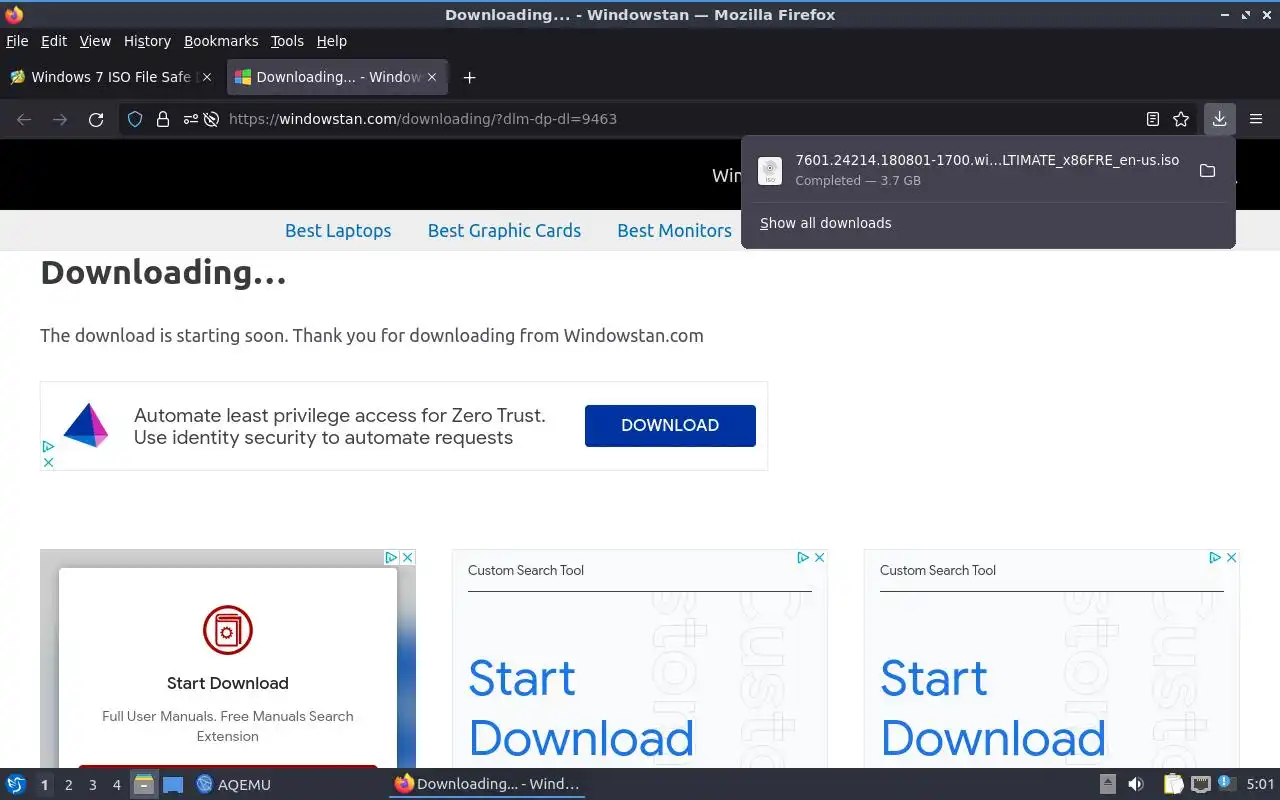The width and height of the screenshot is (1280, 800).
Task: Click AdChoices icon on rightmost Custom Search ad
Action: 1215,557
